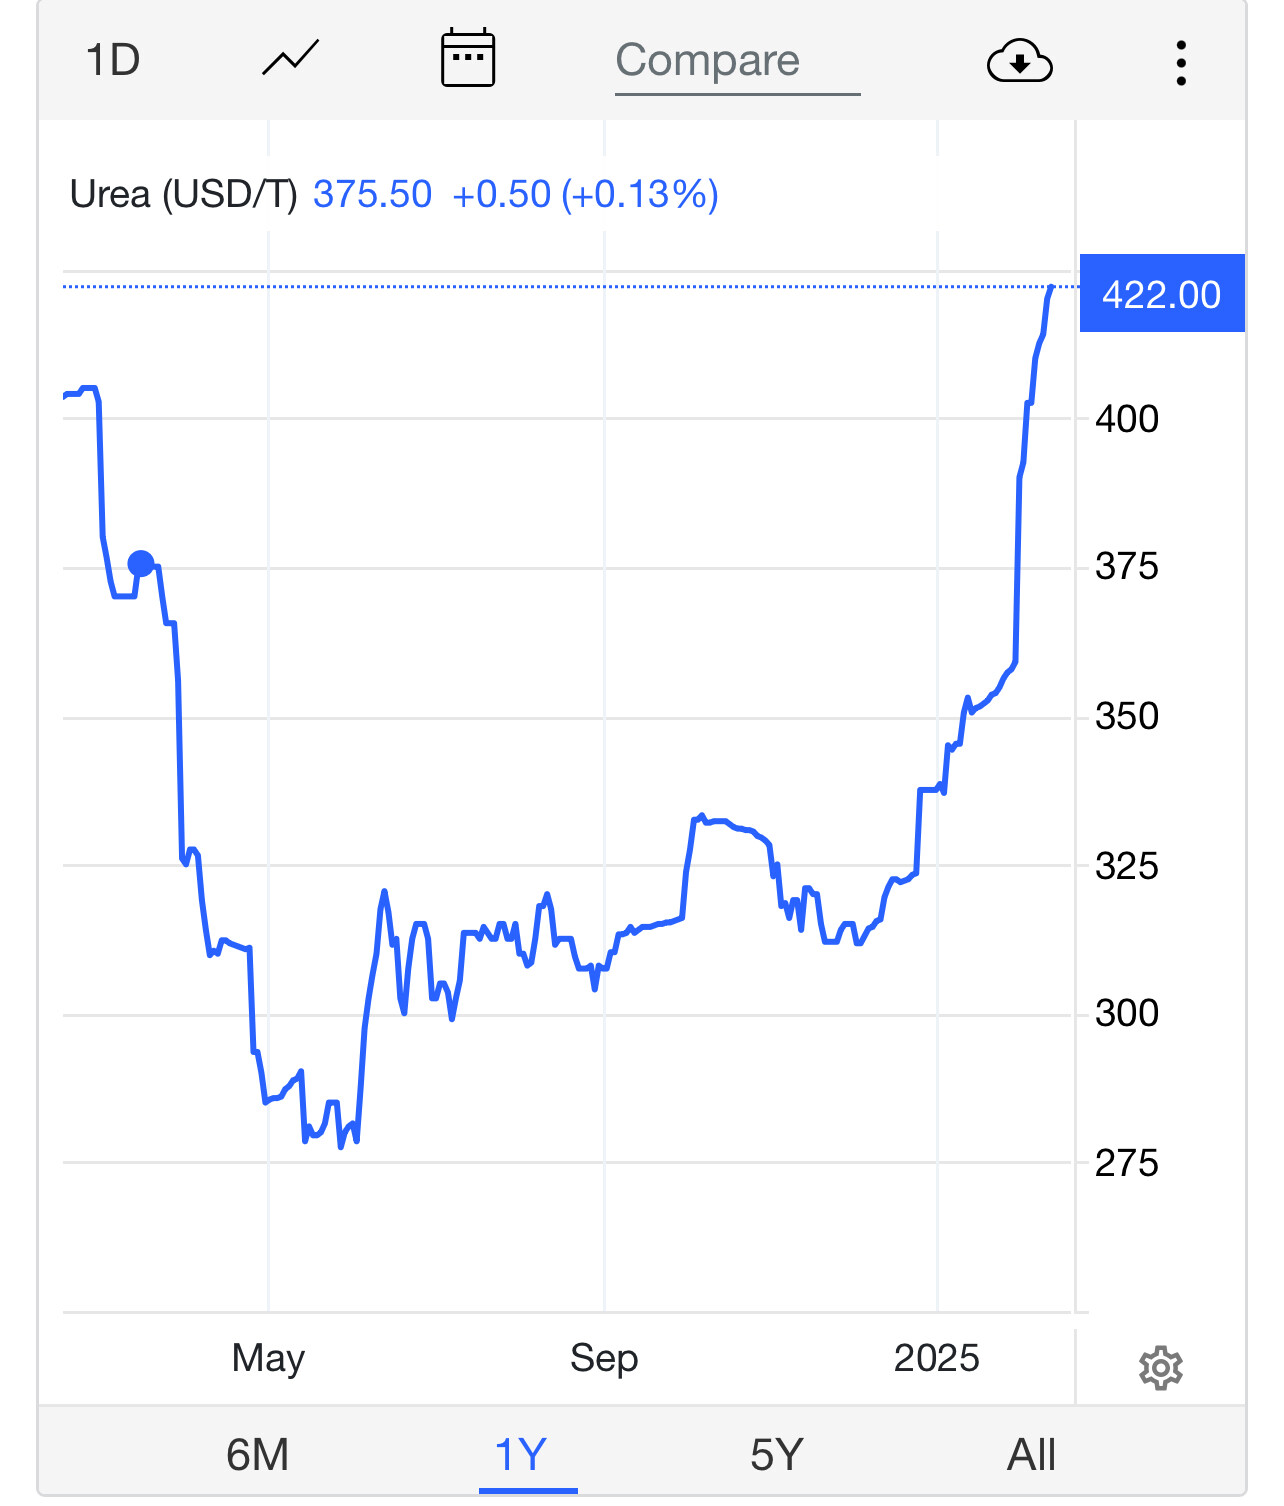This screenshot has width=1284, height=1506.
Task: Open chart settings gear icon
Action: click(1160, 1367)
